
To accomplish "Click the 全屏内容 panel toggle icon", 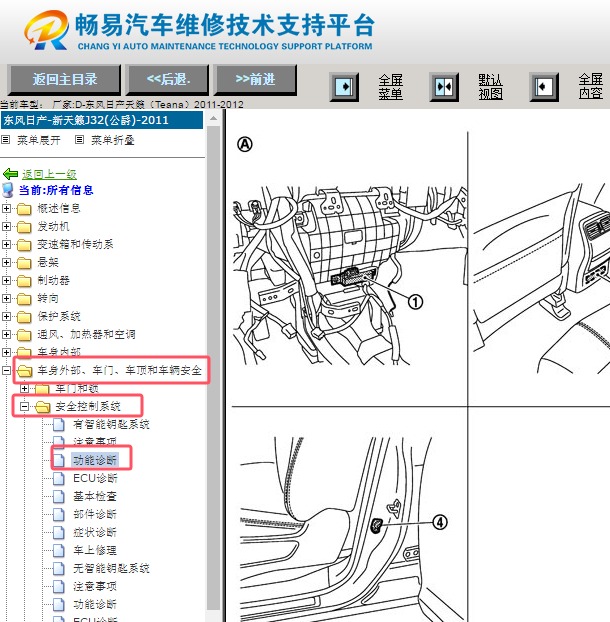I will 544,87.
